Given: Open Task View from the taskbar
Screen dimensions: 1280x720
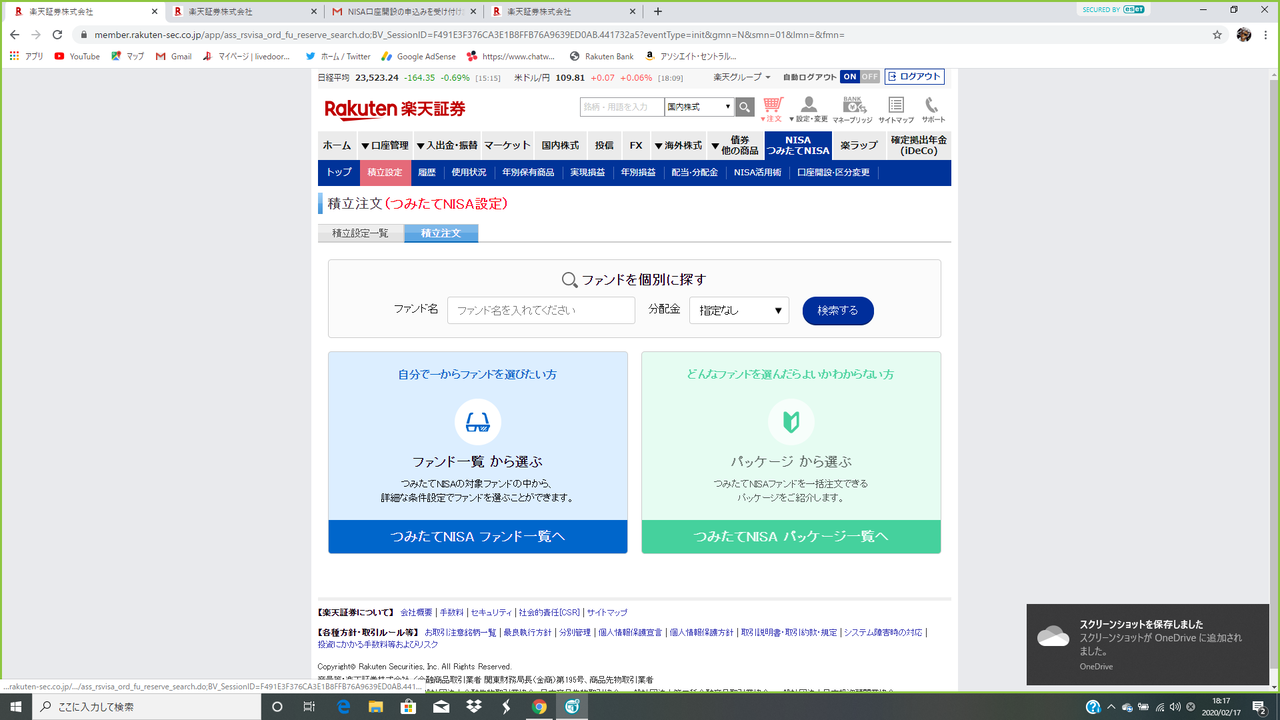Looking at the screenshot, I should click(x=309, y=707).
